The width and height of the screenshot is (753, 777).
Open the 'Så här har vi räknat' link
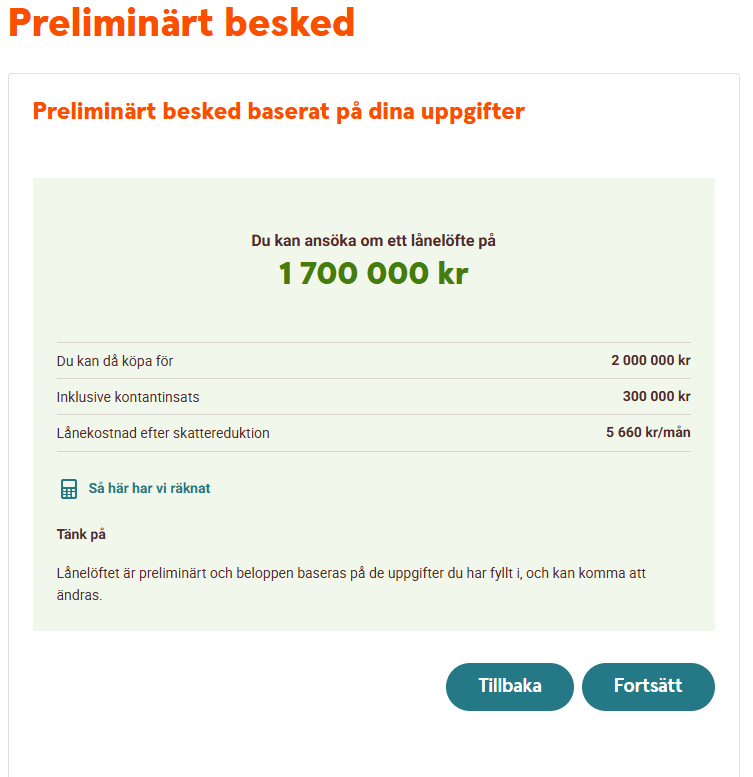[x=149, y=489]
